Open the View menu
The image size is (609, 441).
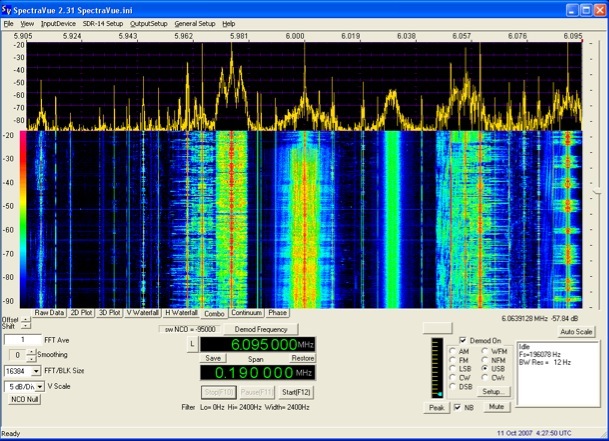27,24
